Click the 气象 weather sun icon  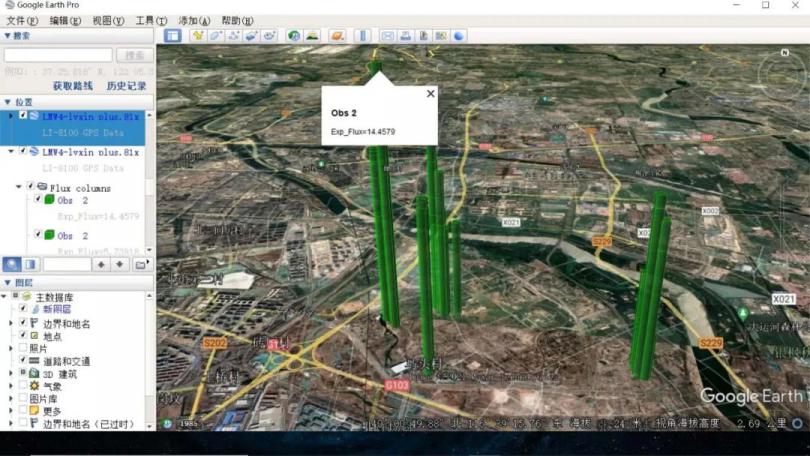[x=34, y=386]
